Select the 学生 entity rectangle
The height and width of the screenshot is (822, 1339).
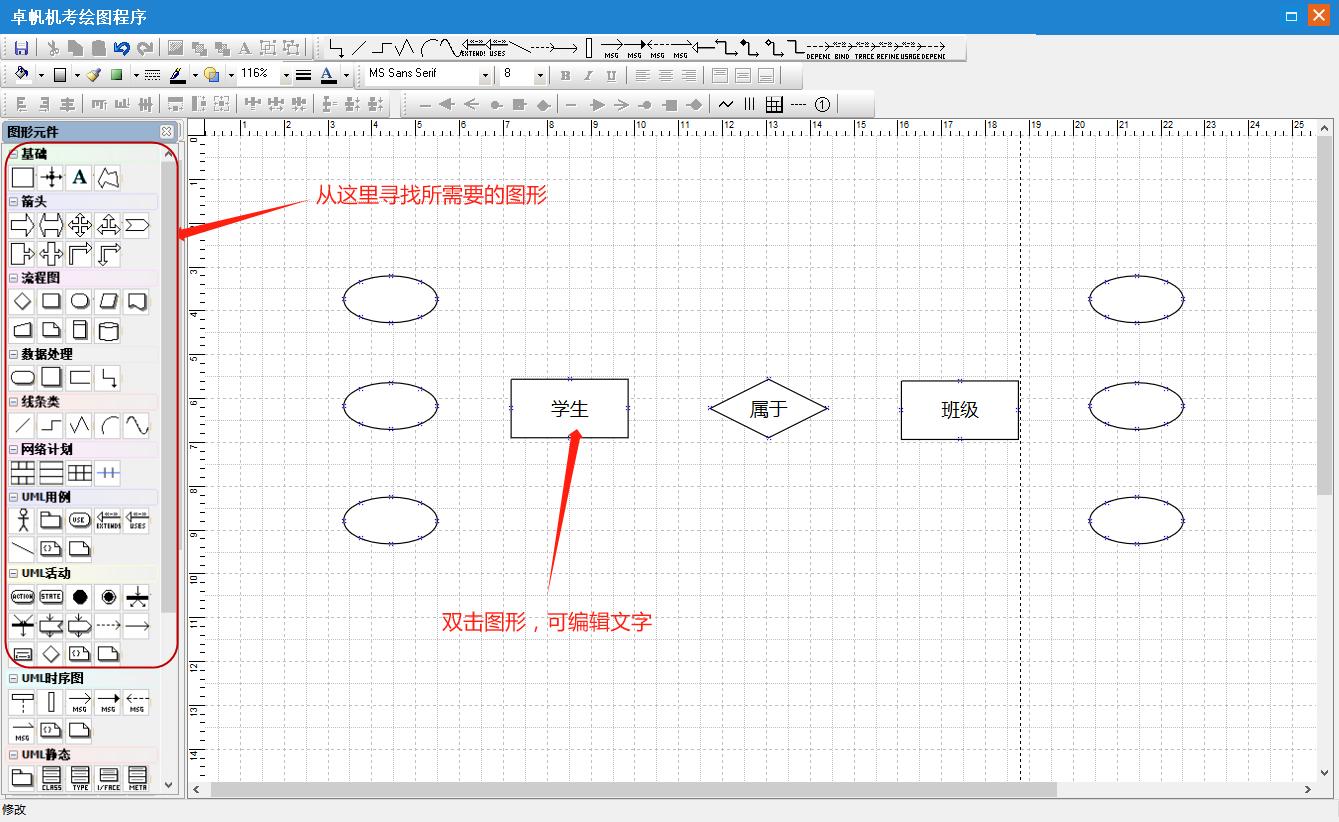(x=570, y=408)
